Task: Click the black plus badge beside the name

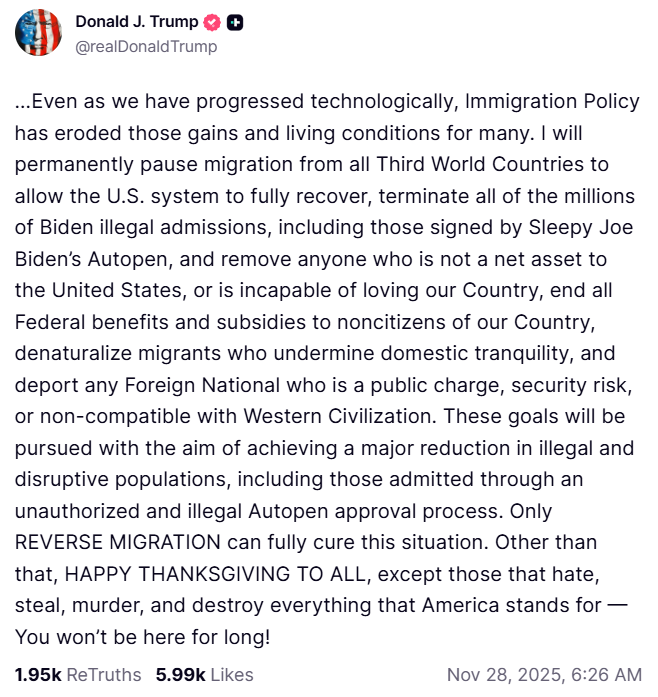Action: (x=235, y=22)
